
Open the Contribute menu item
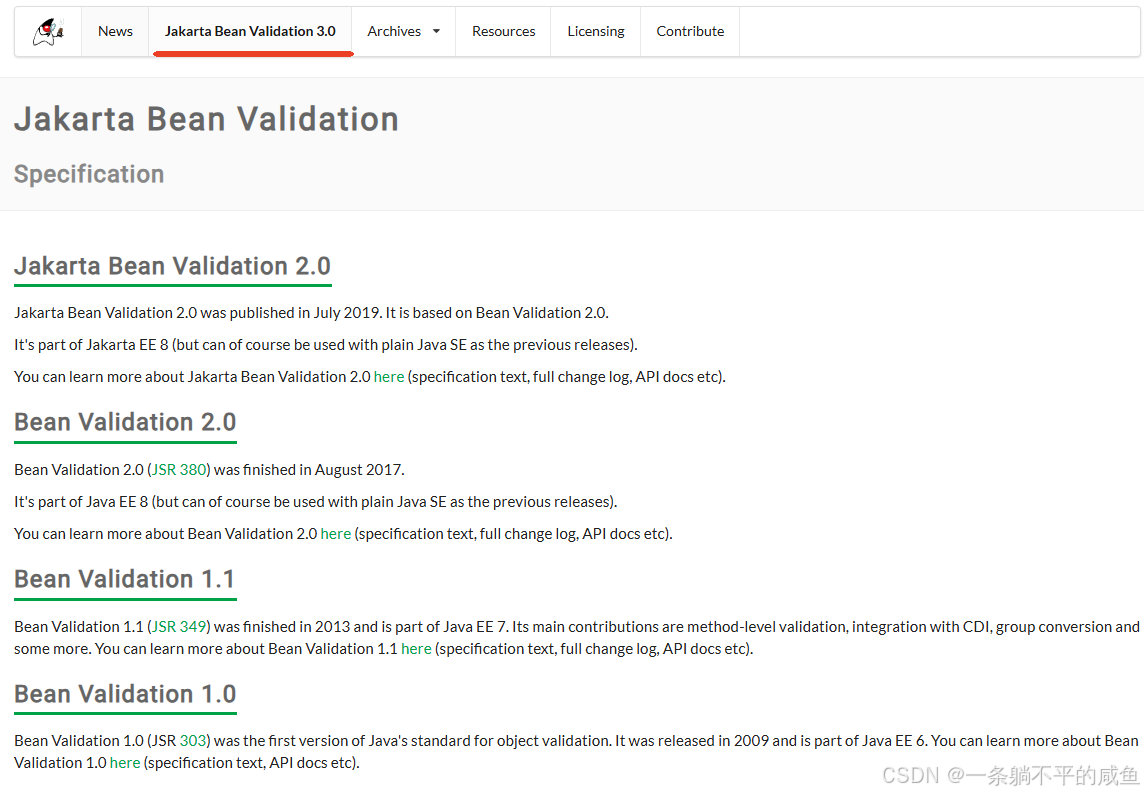click(x=690, y=31)
